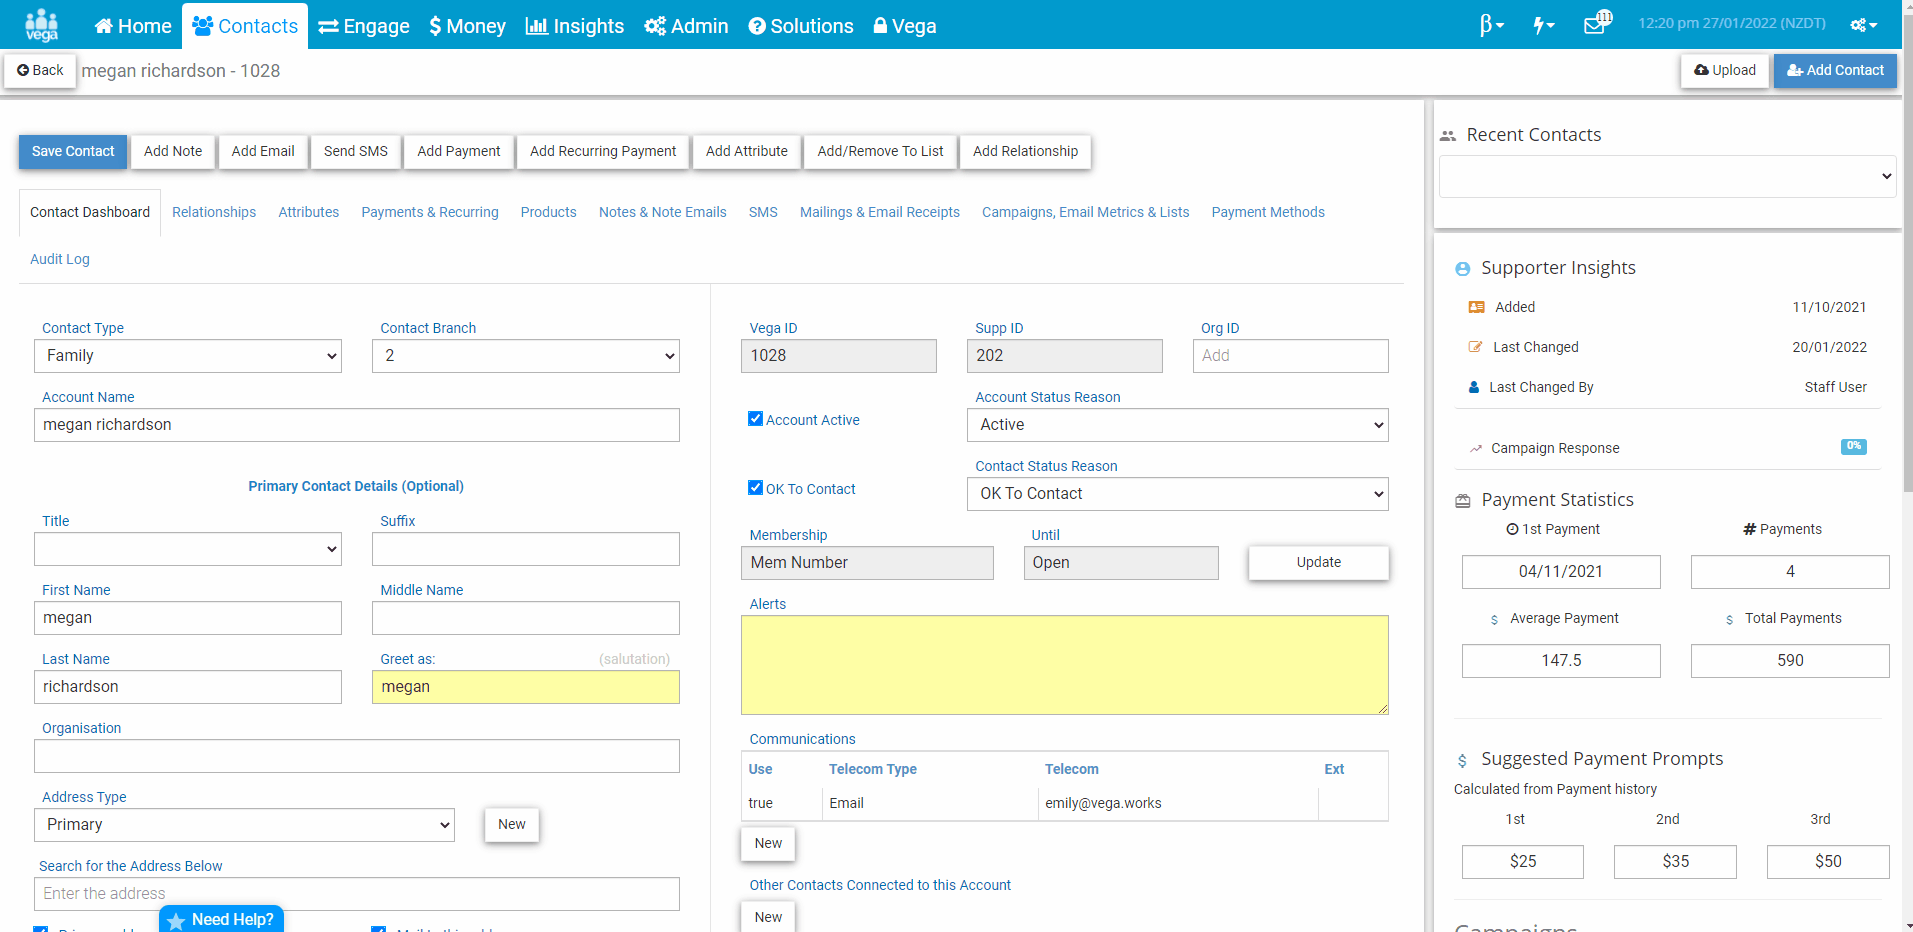Untick the Account Active checkbox
The height and width of the screenshot is (932, 1913).
point(755,419)
